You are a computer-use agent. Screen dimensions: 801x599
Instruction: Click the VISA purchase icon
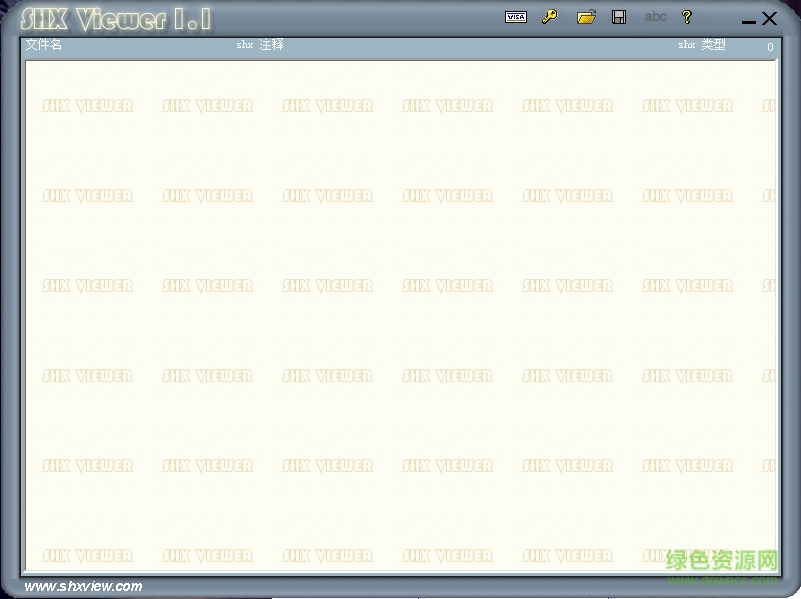click(x=516, y=17)
